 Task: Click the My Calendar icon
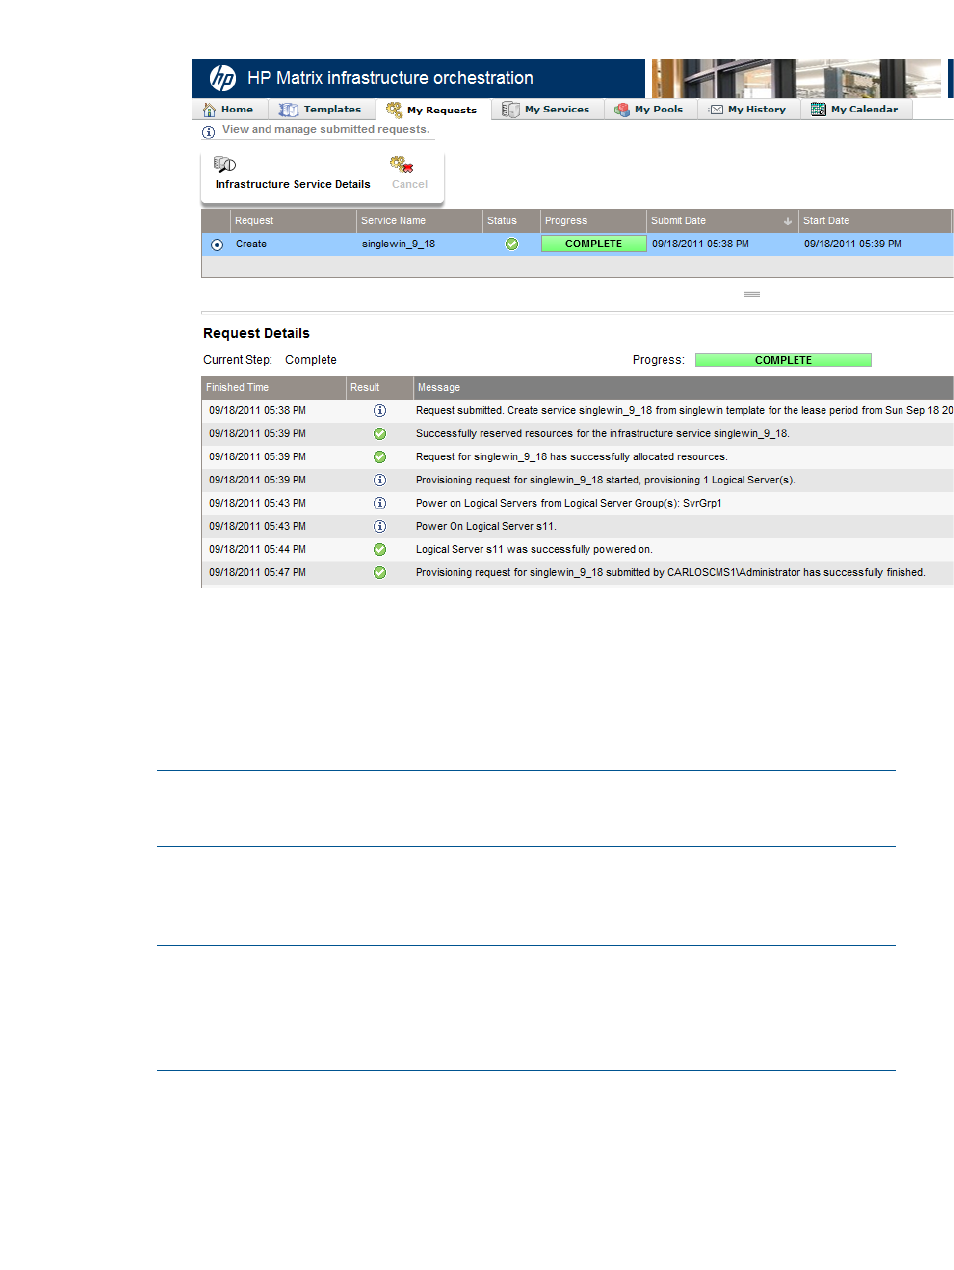click(818, 110)
